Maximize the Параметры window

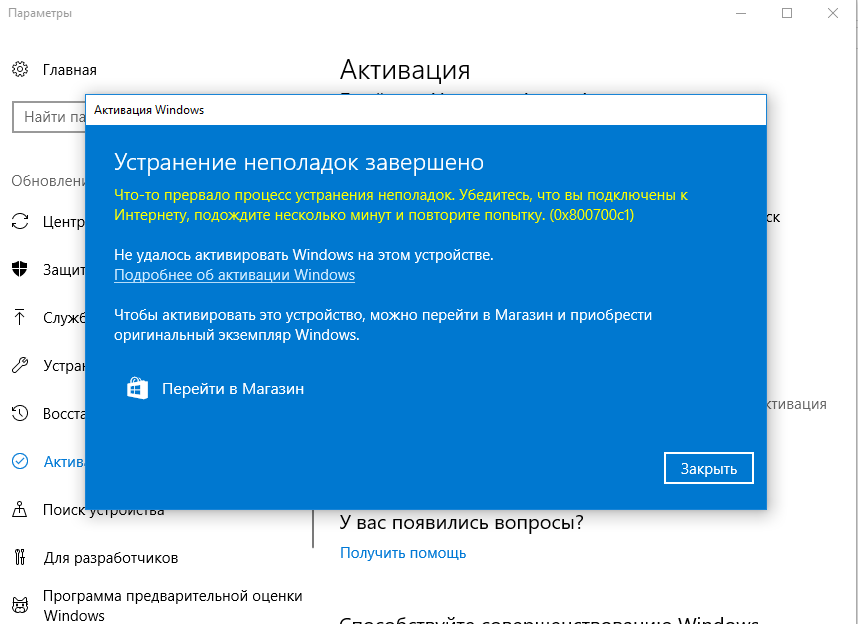click(787, 13)
